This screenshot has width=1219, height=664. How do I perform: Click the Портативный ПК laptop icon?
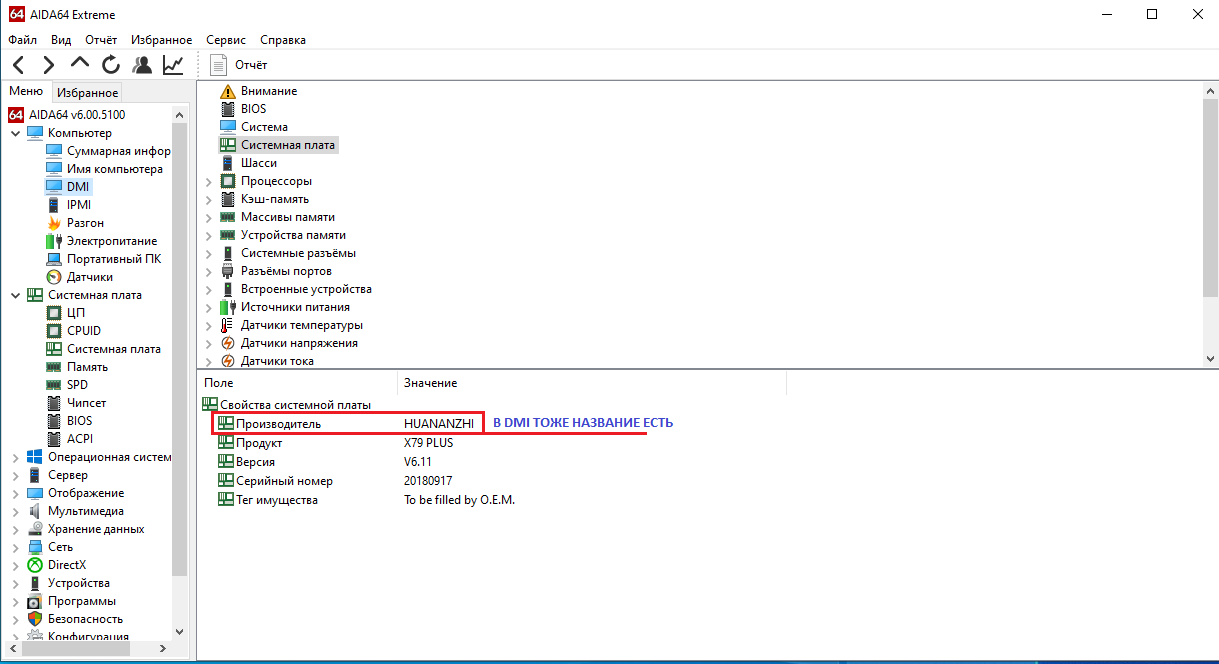click(54, 259)
